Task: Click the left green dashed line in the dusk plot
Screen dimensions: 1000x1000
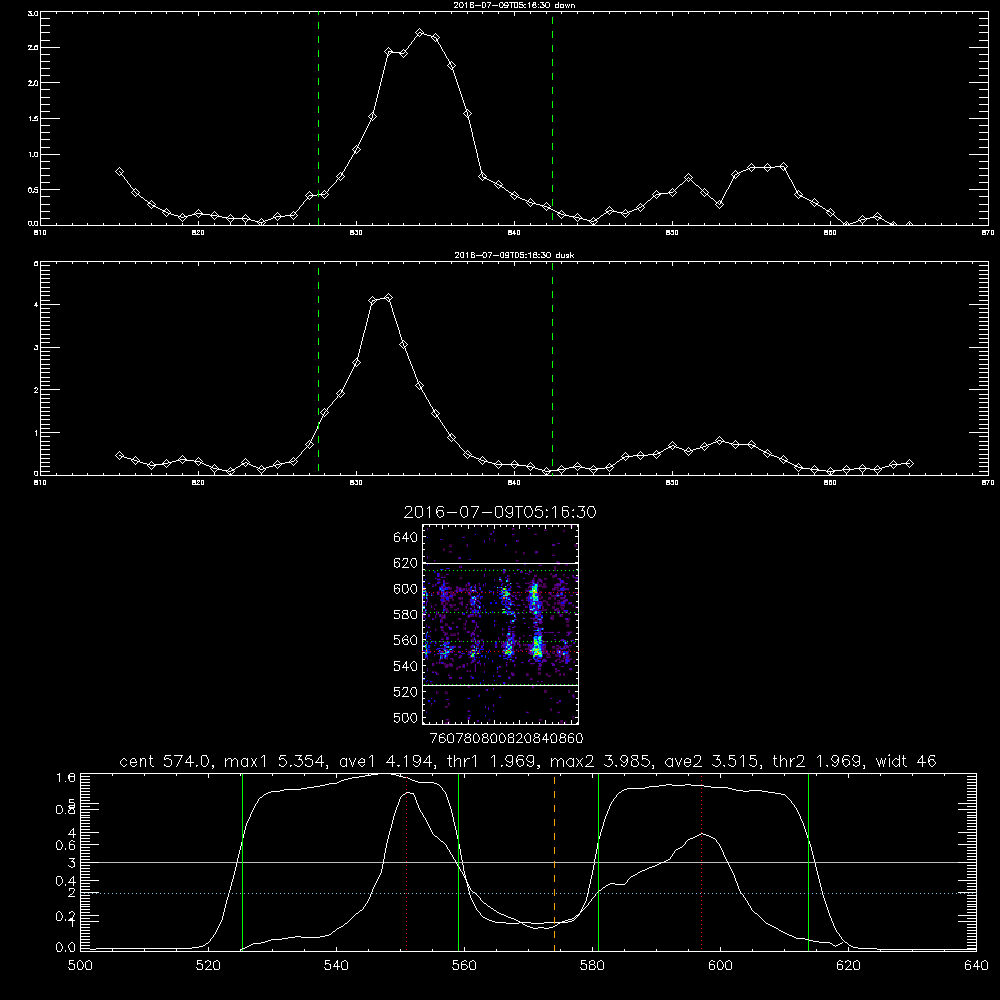Action: [318, 369]
